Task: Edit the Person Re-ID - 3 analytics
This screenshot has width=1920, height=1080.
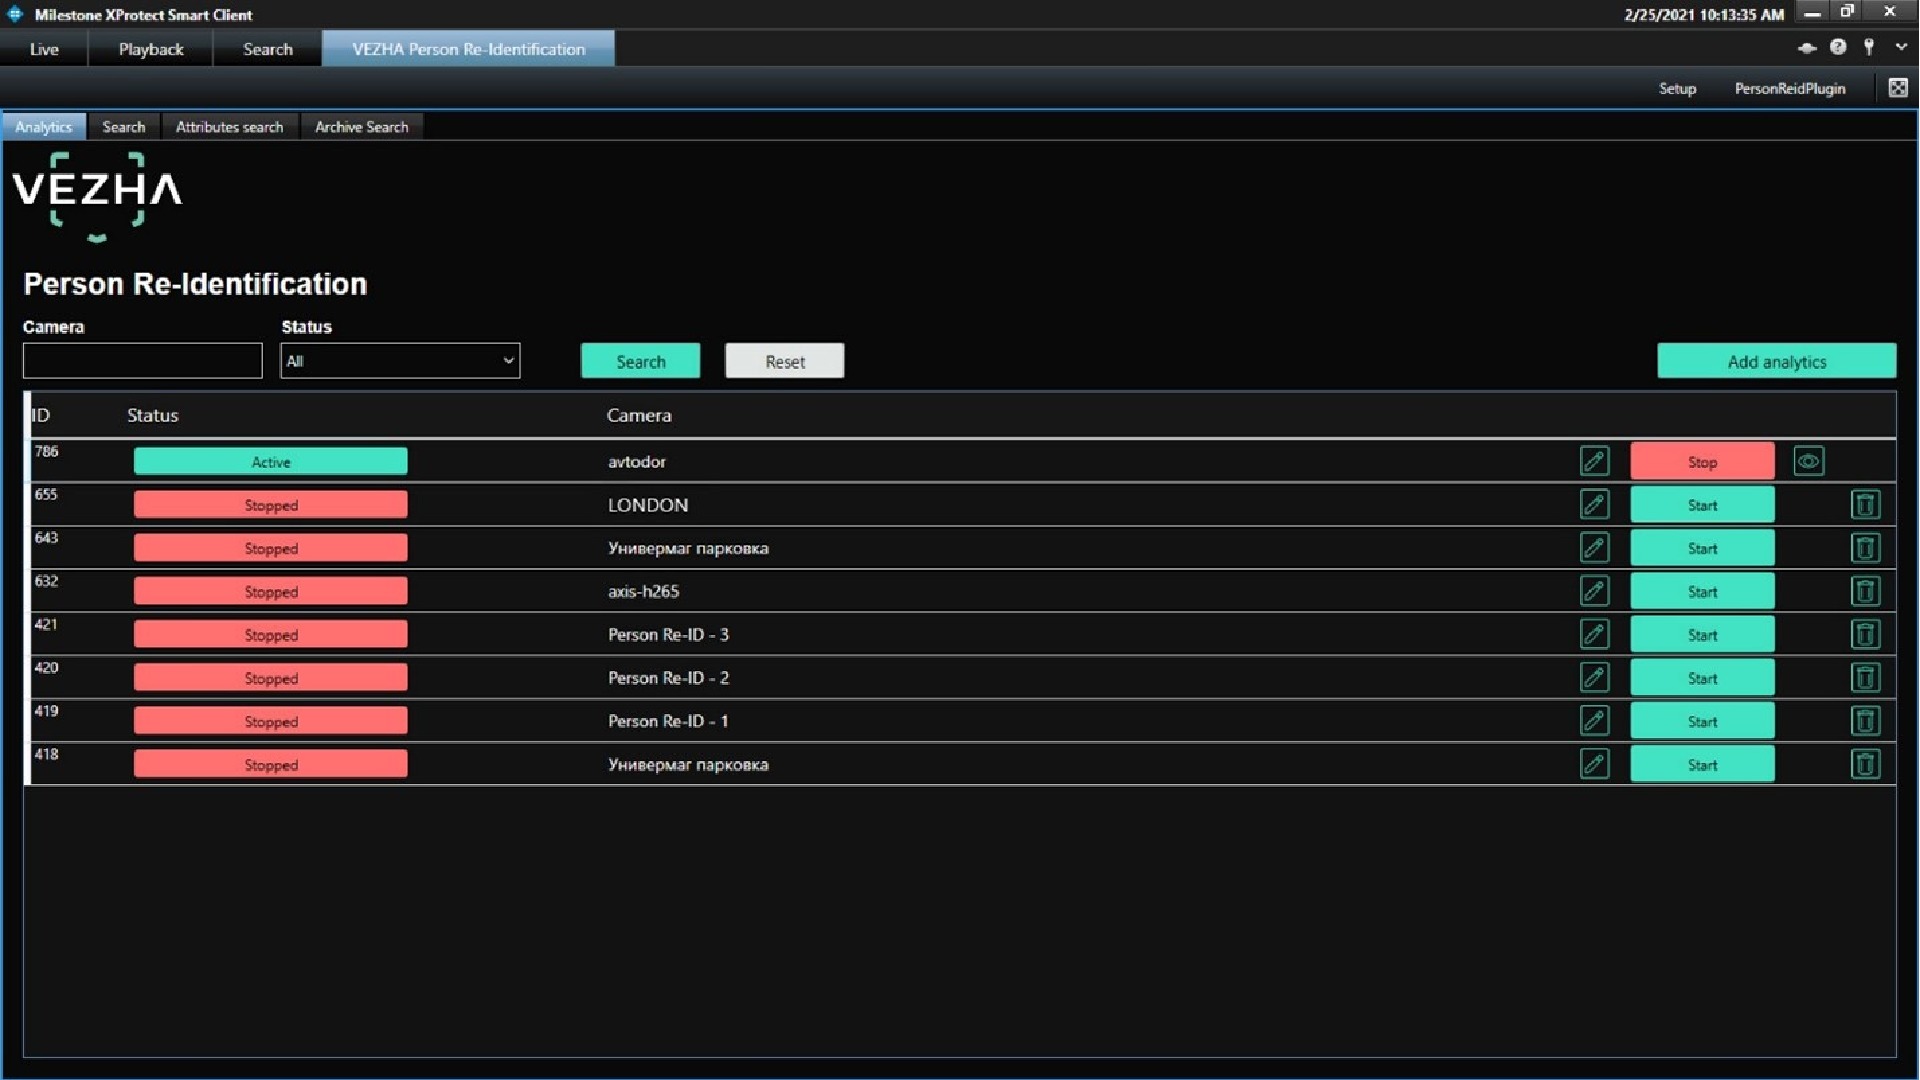Action: [x=1595, y=634]
